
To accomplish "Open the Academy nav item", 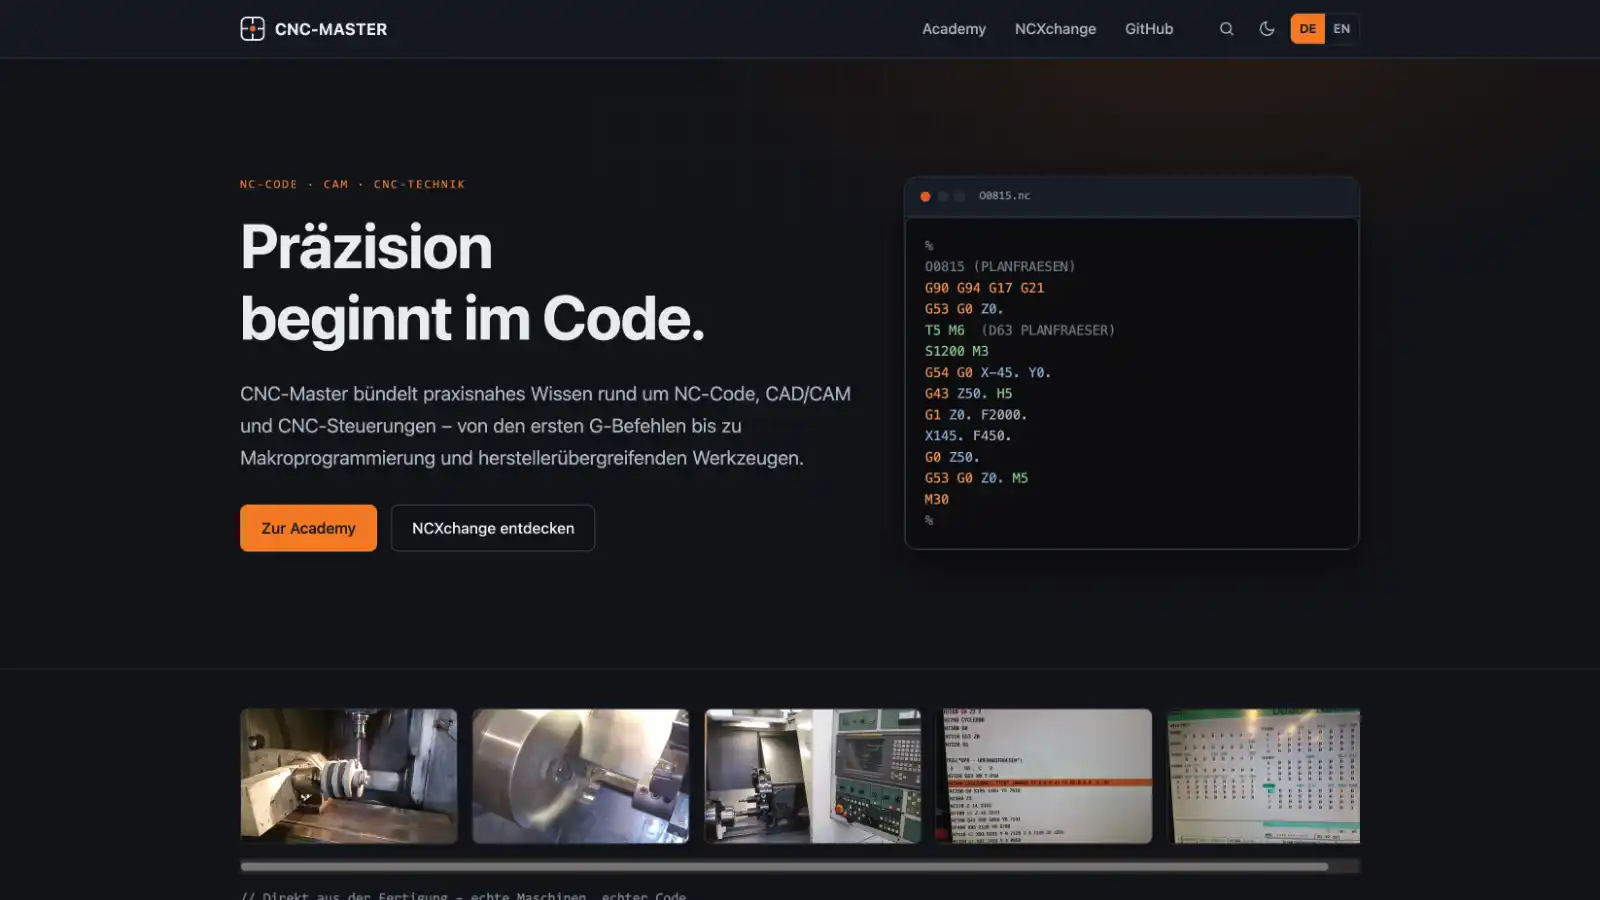I will 954,29.
